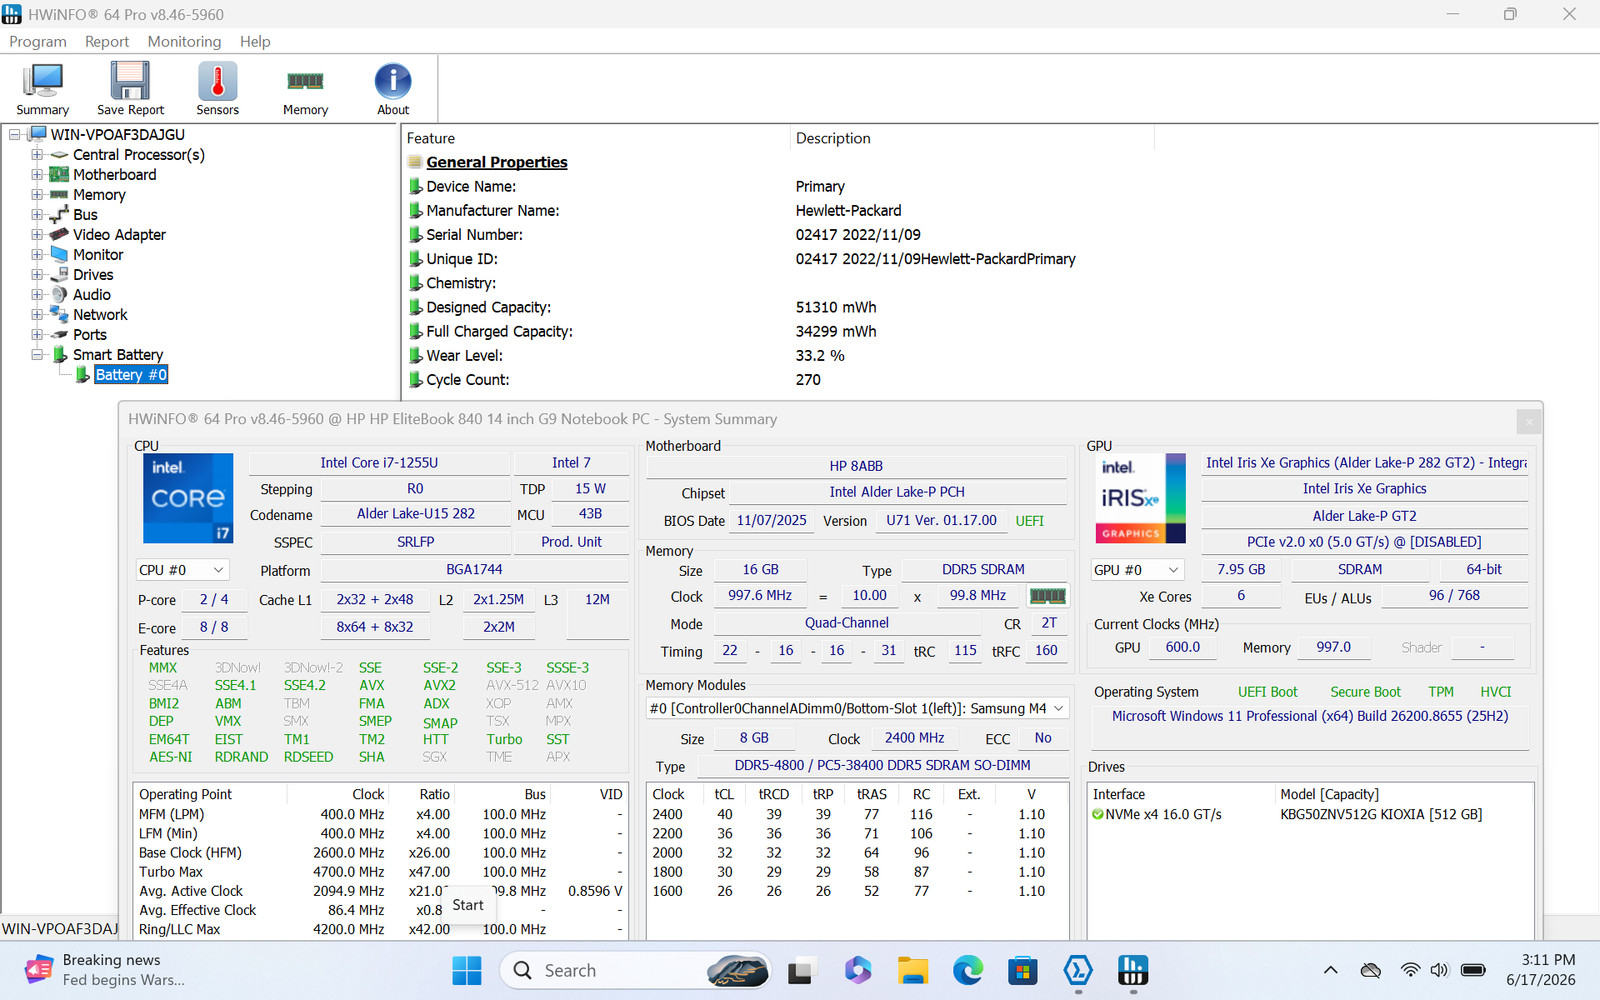The image size is (1600, 1000).
Task: Expand the Video Adapter tree node
Action: pyautogui.click(x=37, y=234)
